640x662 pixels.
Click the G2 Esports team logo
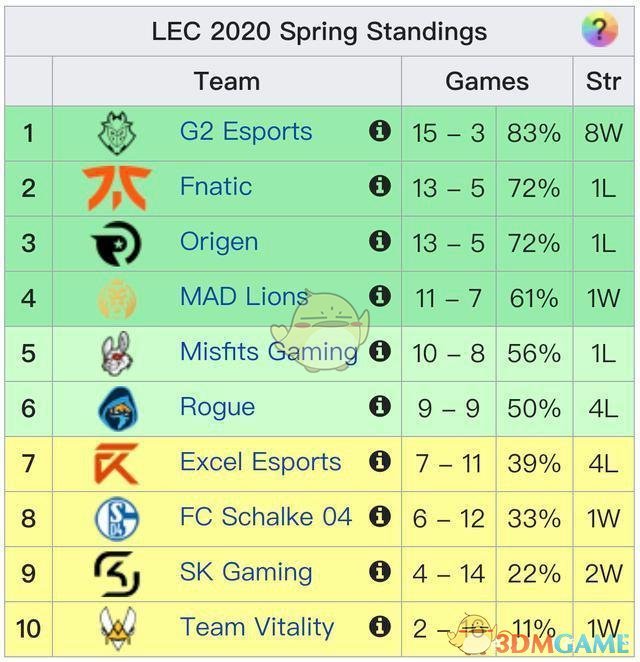117,133
